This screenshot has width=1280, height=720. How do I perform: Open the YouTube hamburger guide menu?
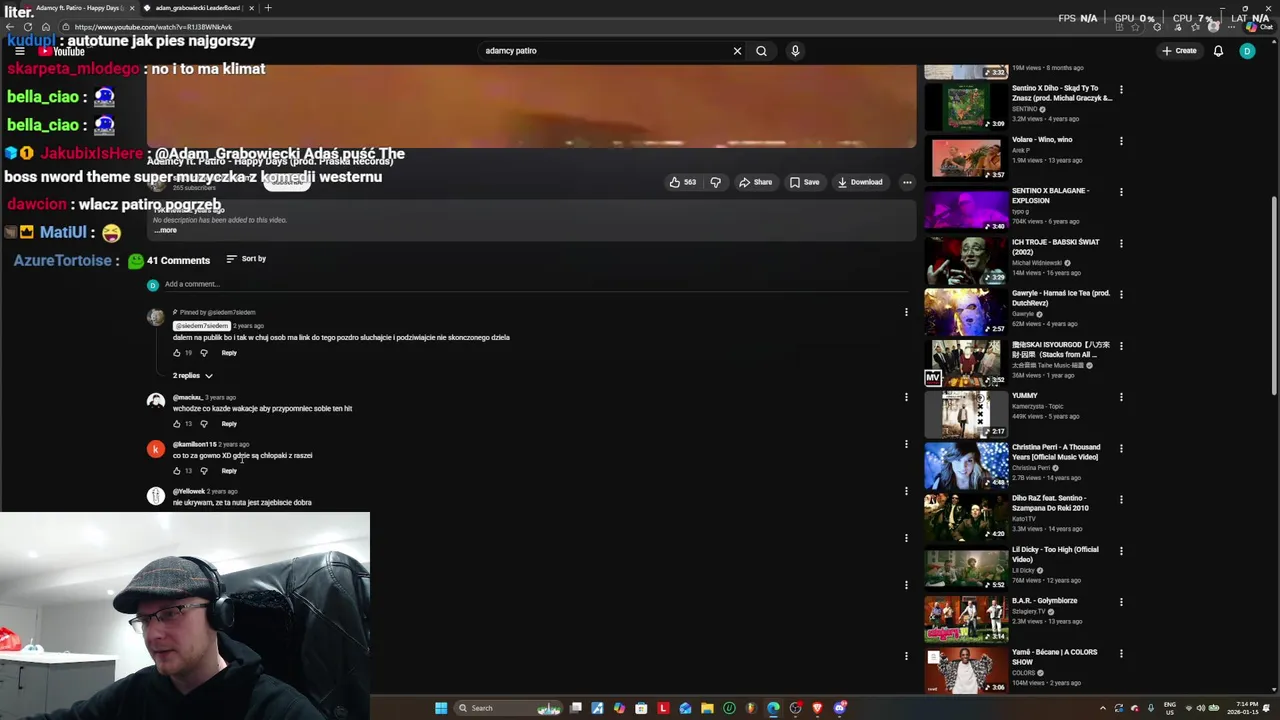(x=19, y=50)
